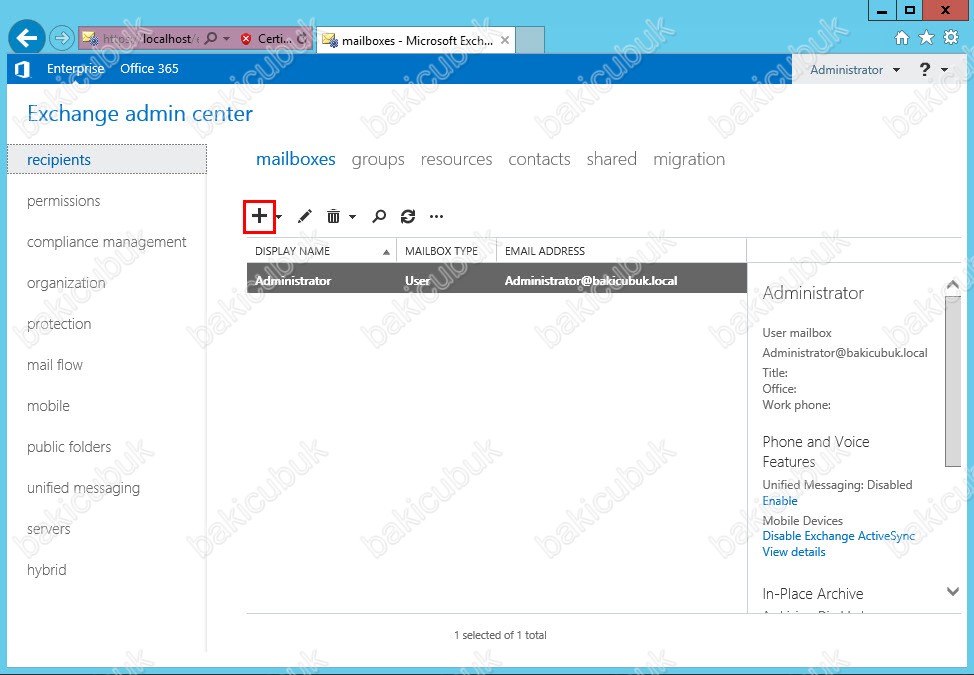Open compliance management in the left navigation
This screenshot has height=675, width=974.
pos(106,242)
